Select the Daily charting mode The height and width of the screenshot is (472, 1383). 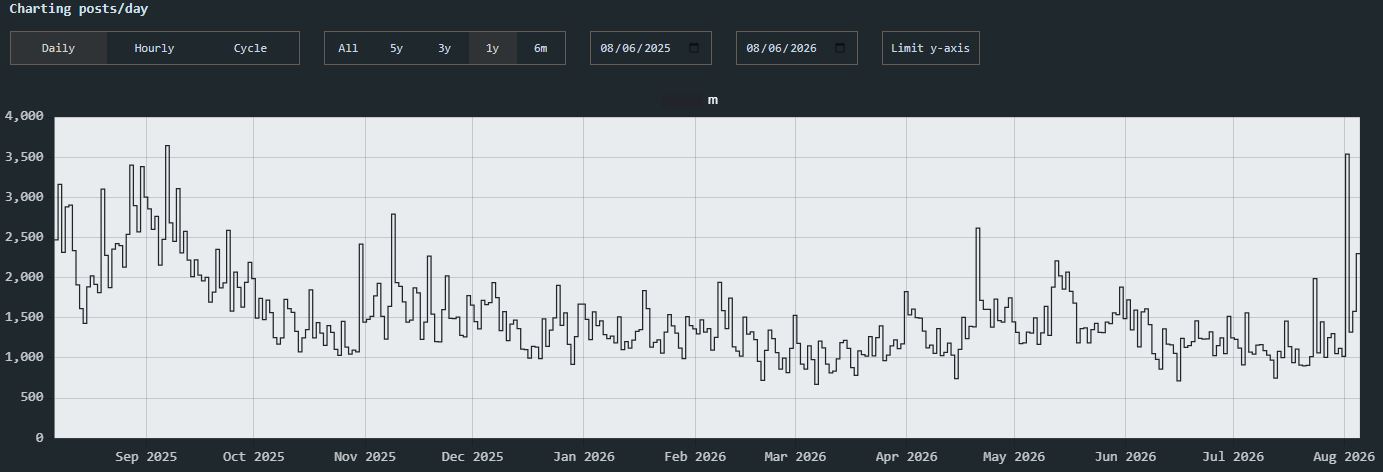[58, 48]
